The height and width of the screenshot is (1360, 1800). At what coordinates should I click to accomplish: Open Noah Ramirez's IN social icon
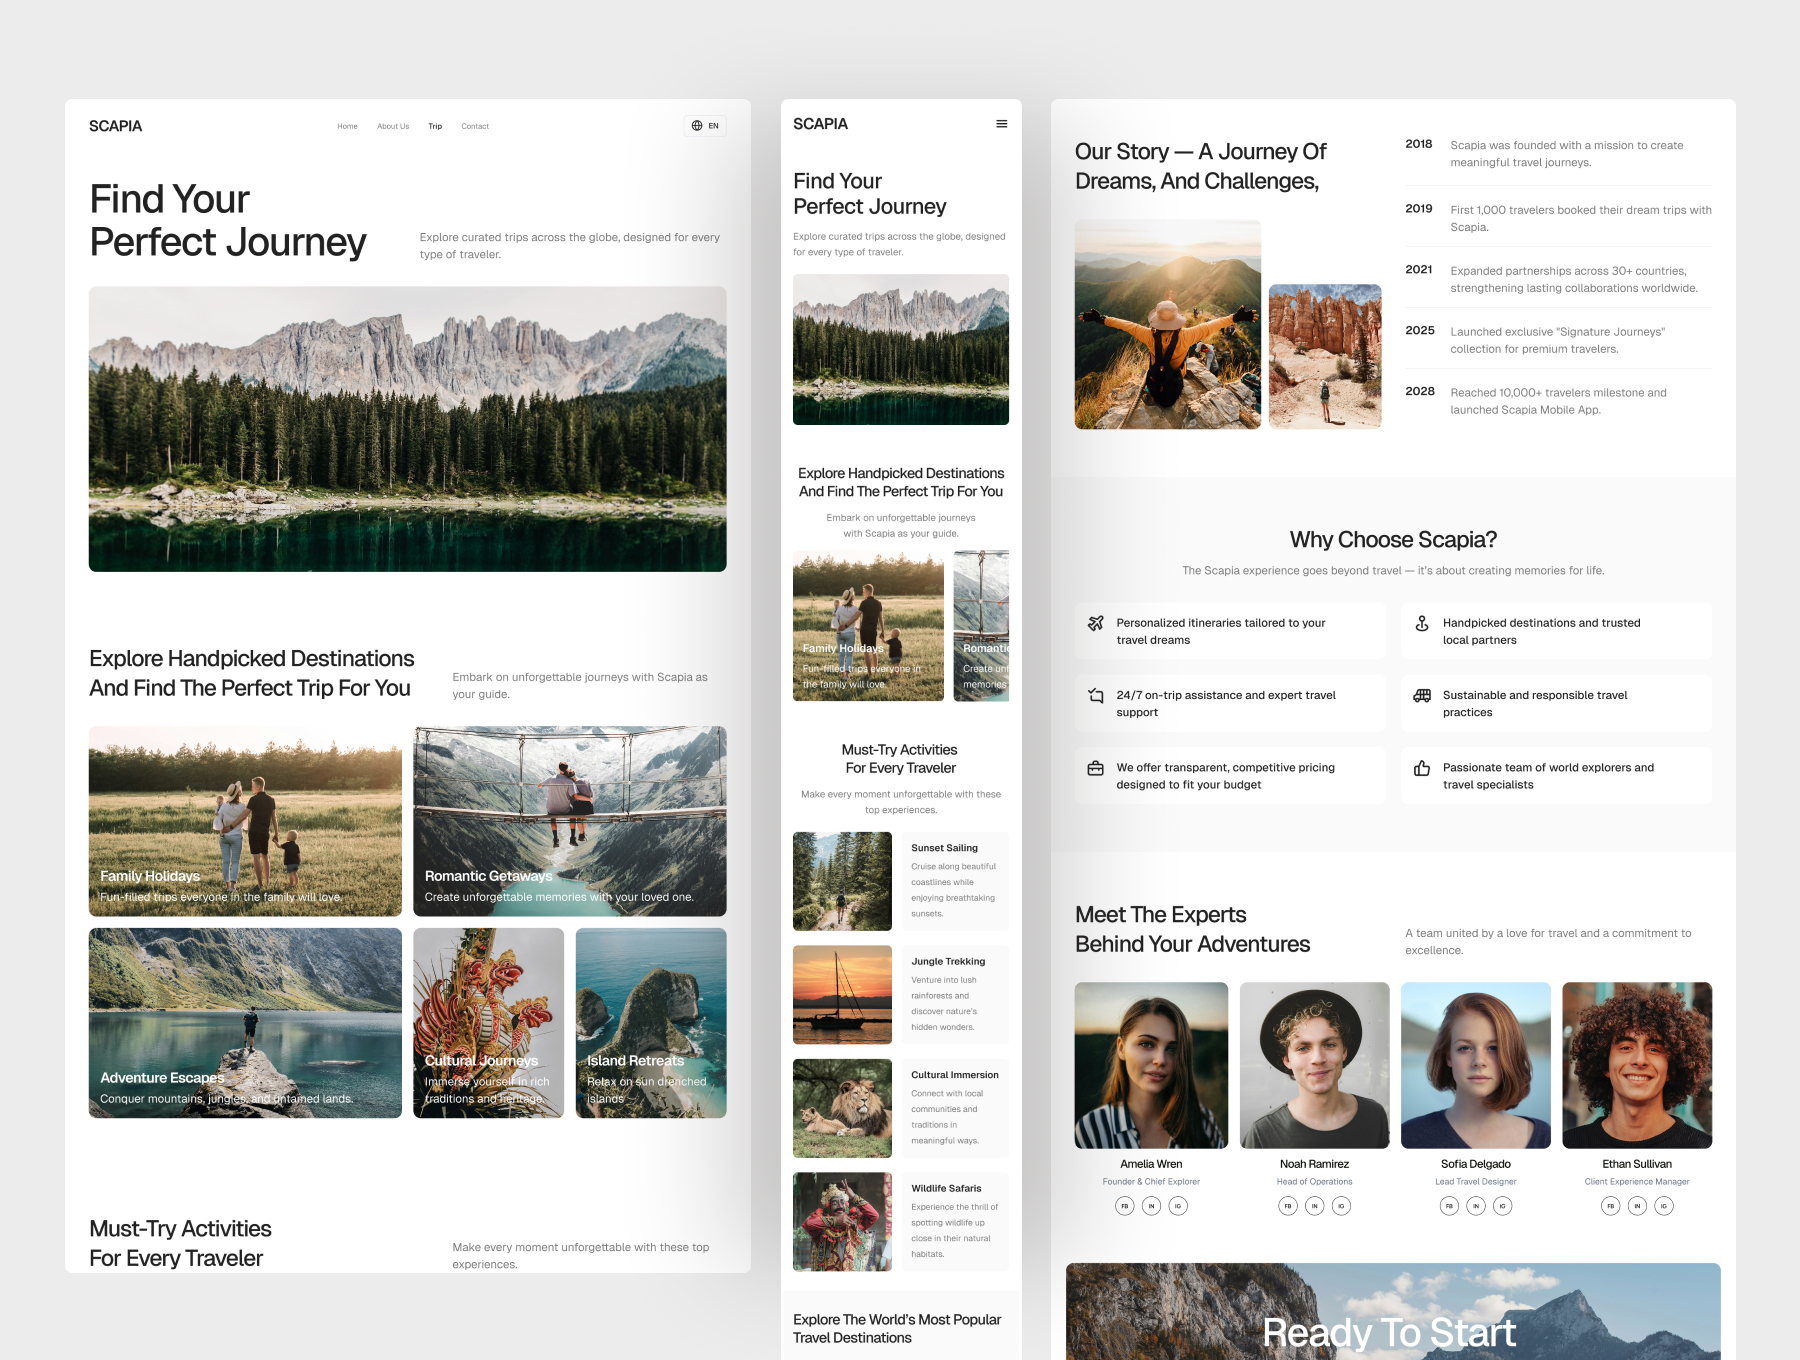coord(1315,1206)
